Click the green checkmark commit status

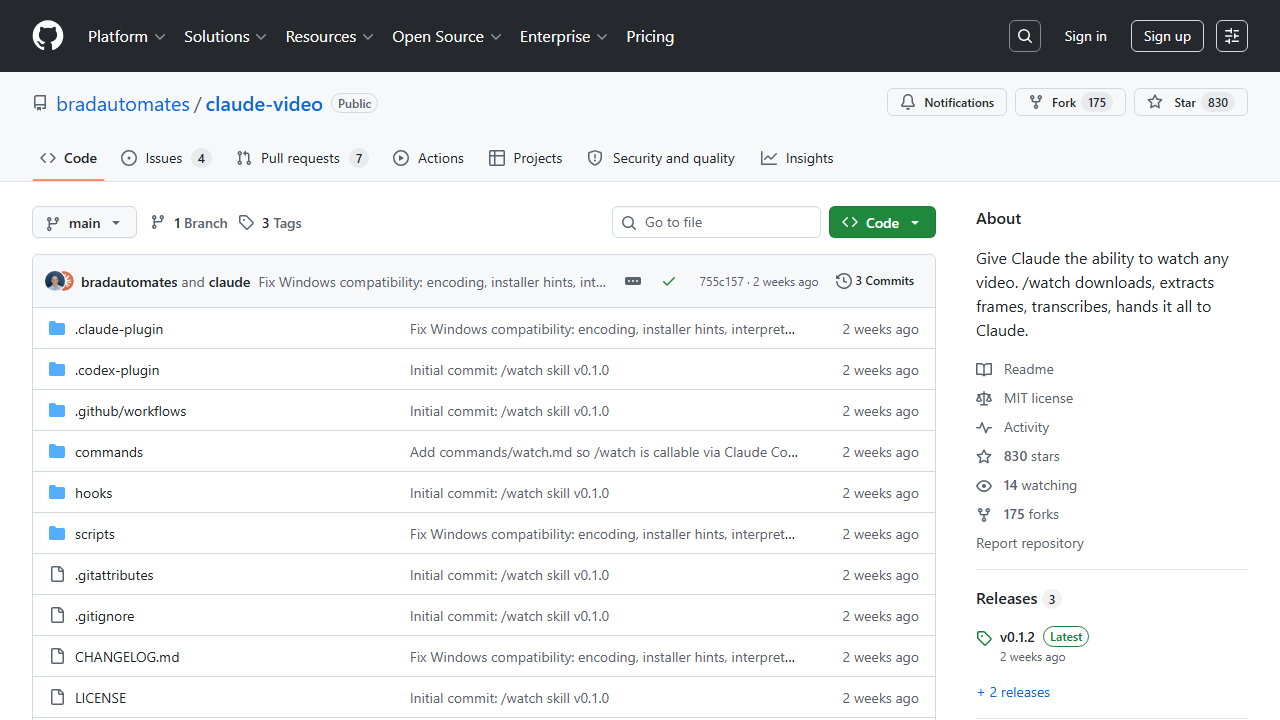[x=669, y=282]
